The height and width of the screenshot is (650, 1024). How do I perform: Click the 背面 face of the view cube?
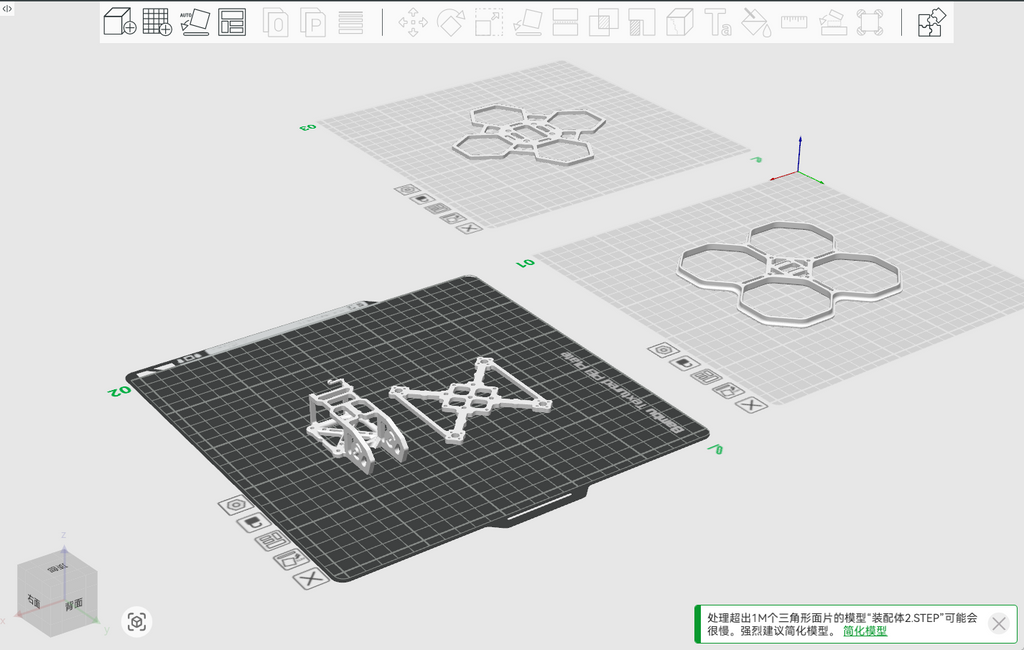pos(74,604)
